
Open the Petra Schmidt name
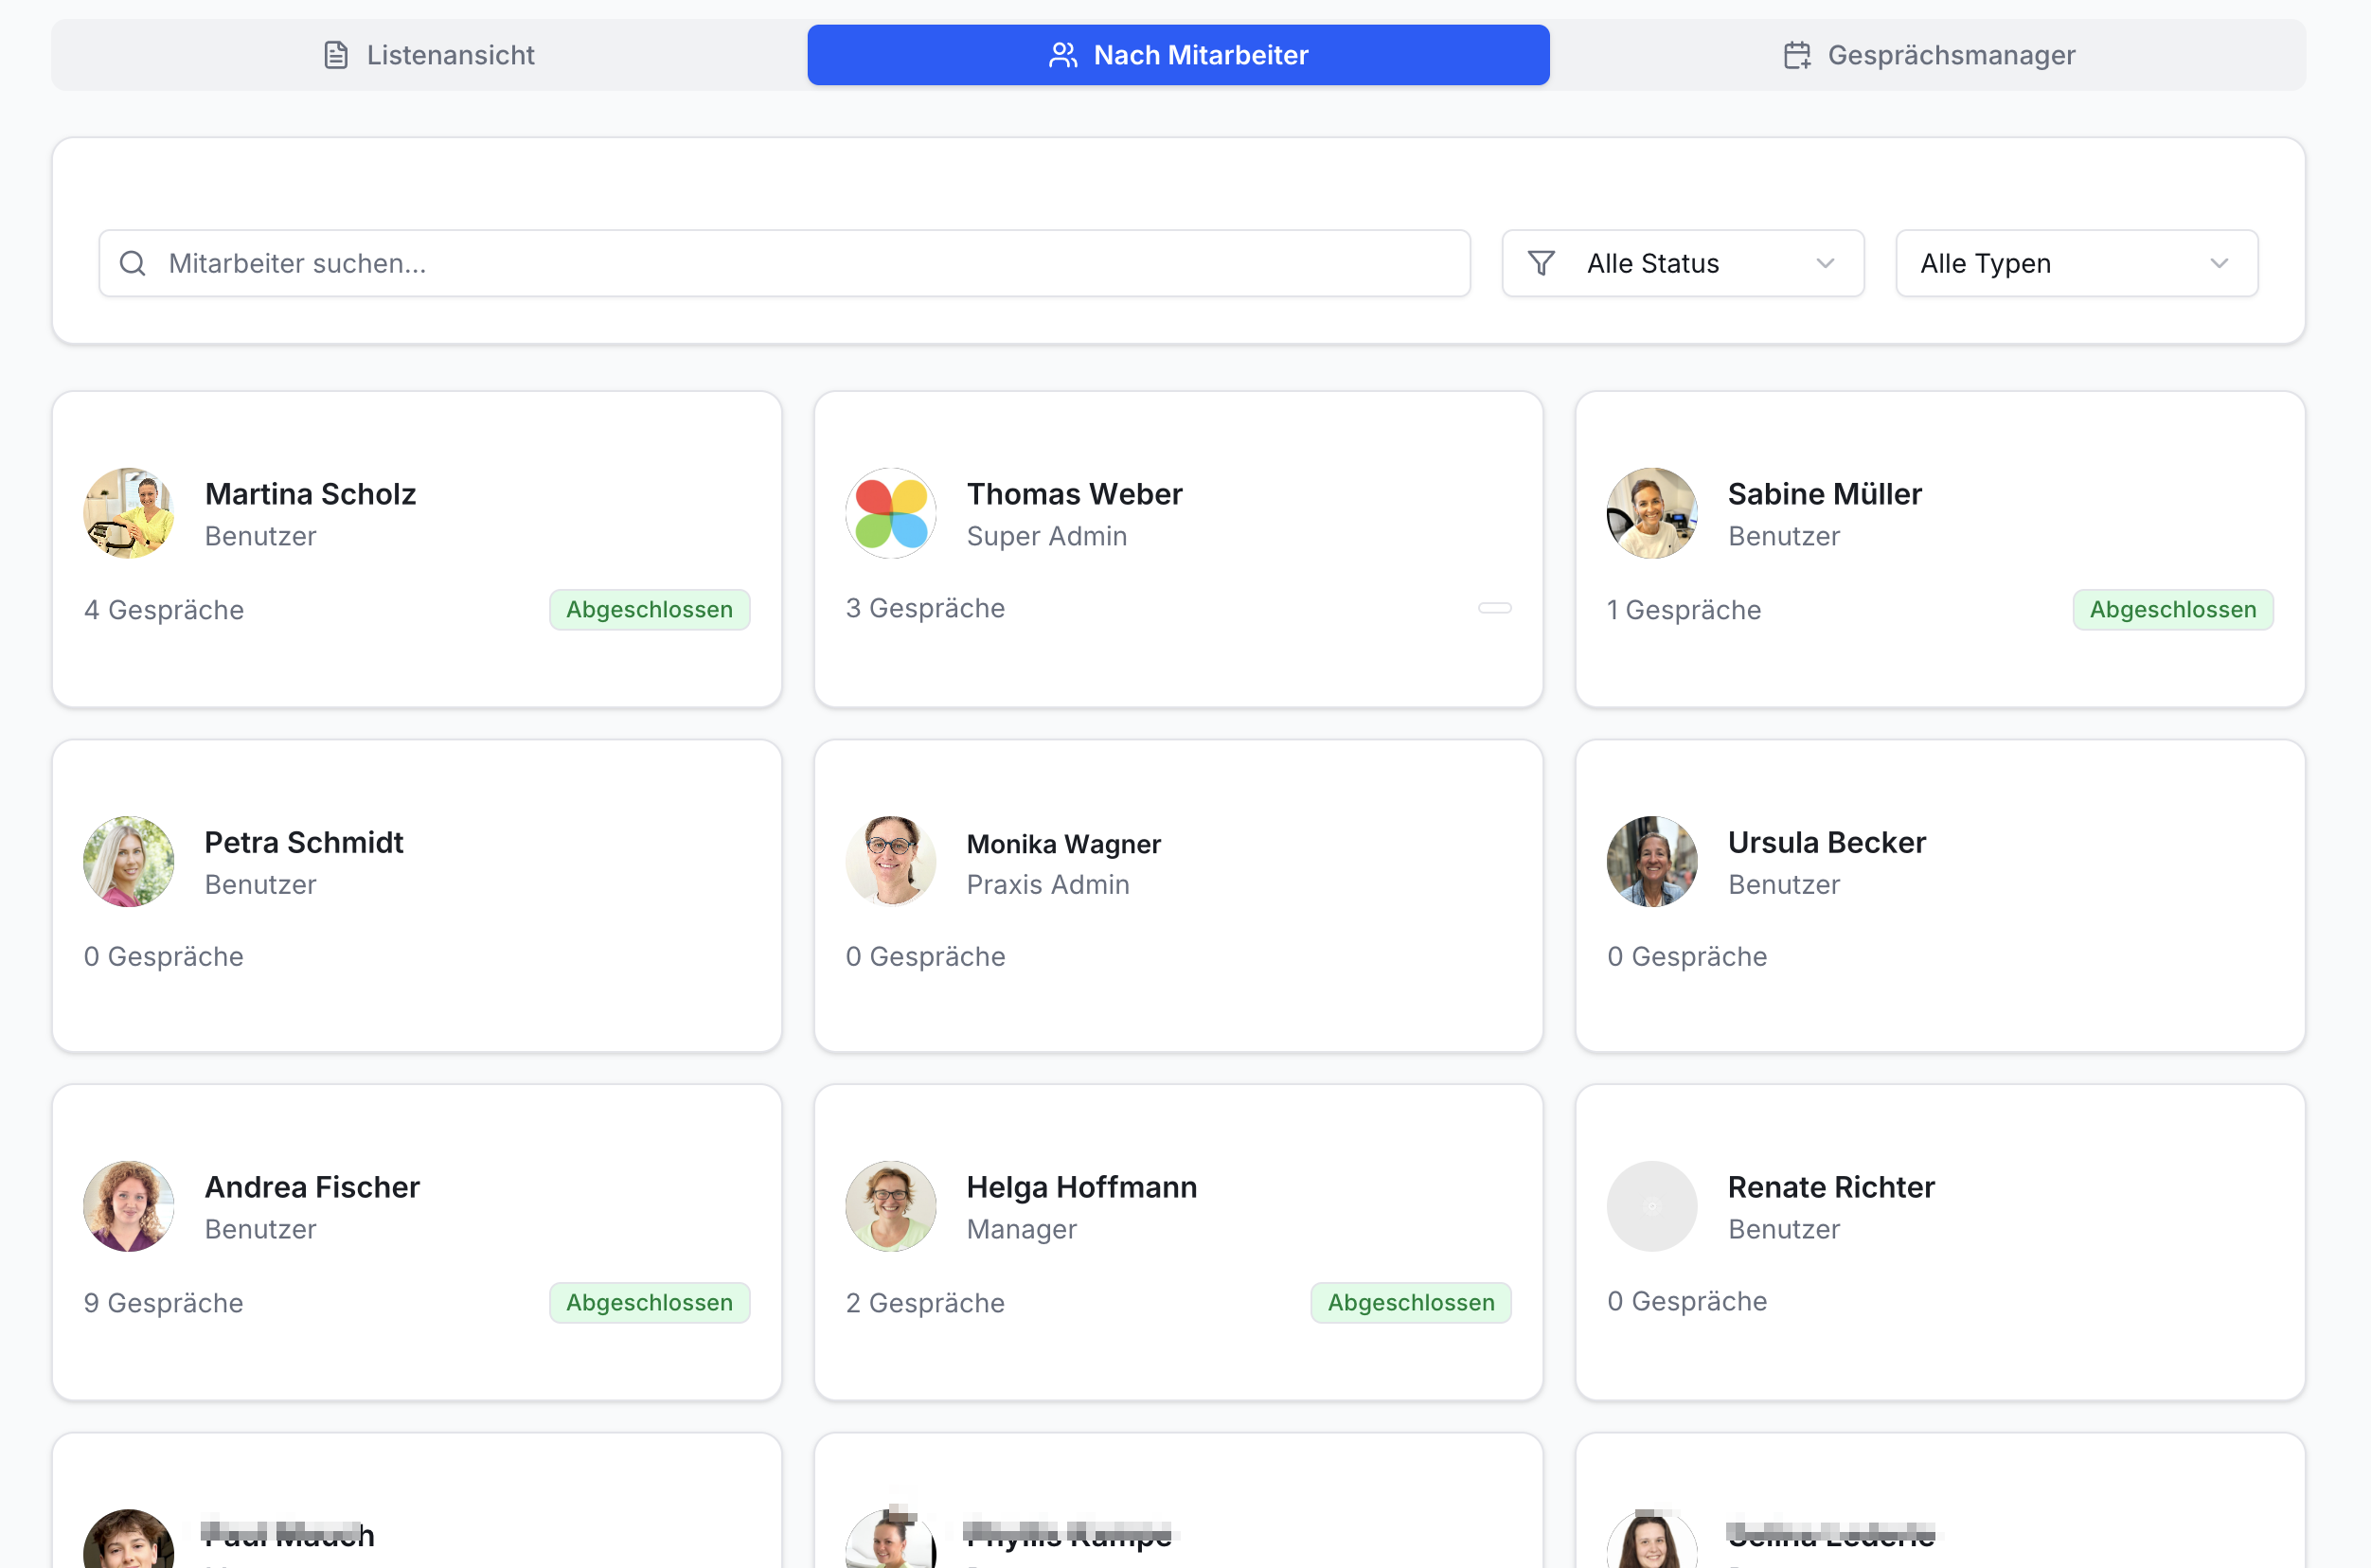304,842
